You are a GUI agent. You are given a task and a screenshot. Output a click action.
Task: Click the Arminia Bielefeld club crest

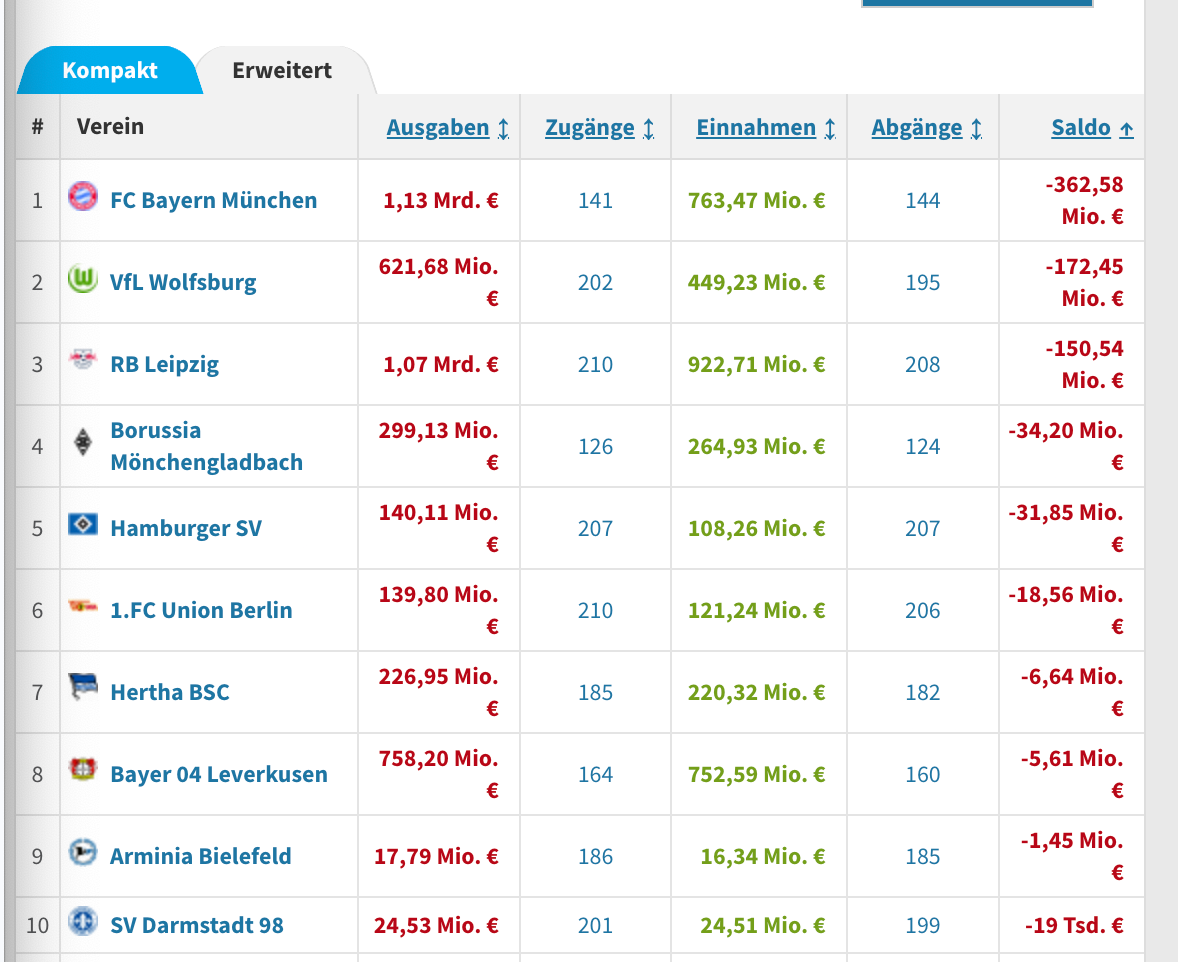(82, 852)
